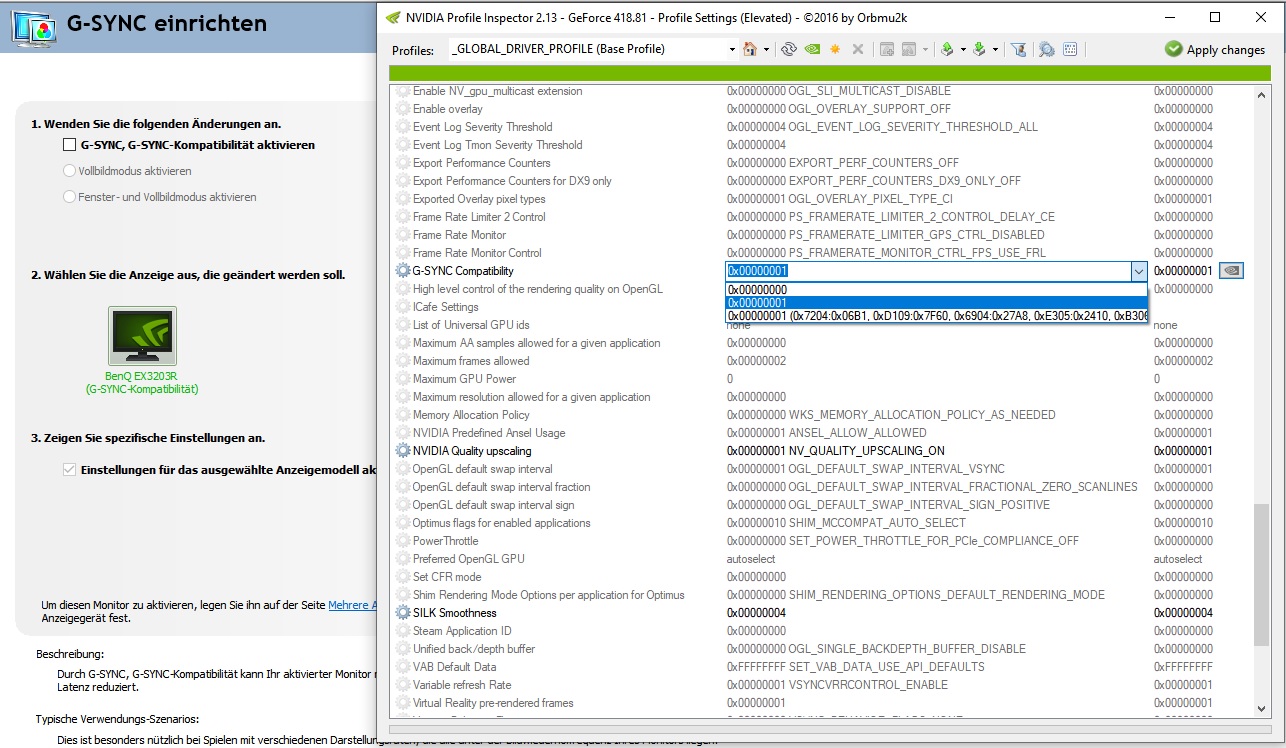The height and width of the screenshot is (748, 1286).
Task: Click the gear icon beside G-SYNC Compatibility
Action: 403,271
